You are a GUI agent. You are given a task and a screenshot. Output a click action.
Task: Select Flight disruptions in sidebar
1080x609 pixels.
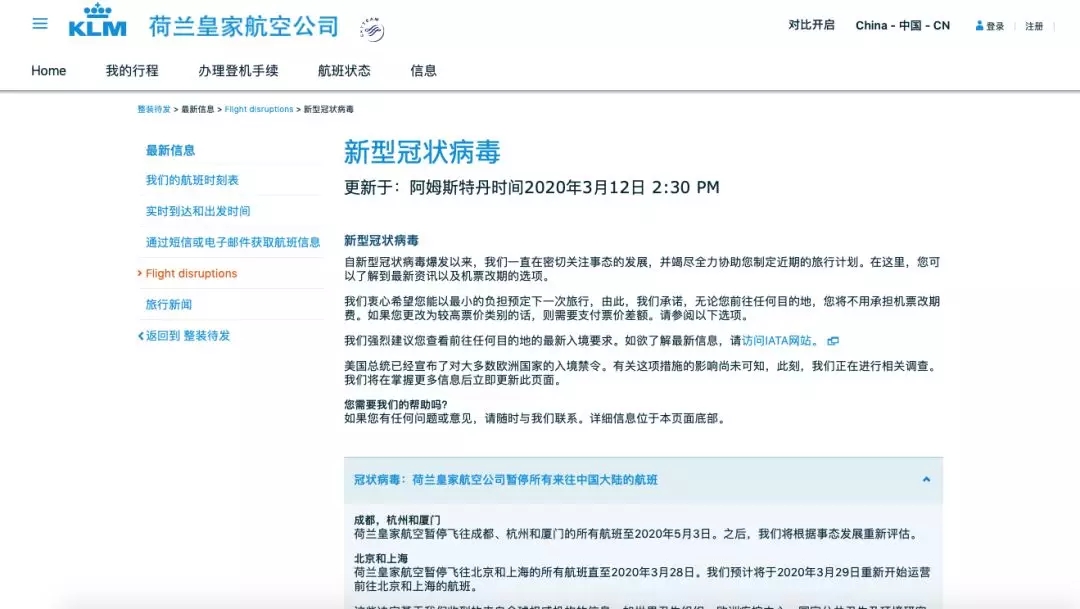191,273
